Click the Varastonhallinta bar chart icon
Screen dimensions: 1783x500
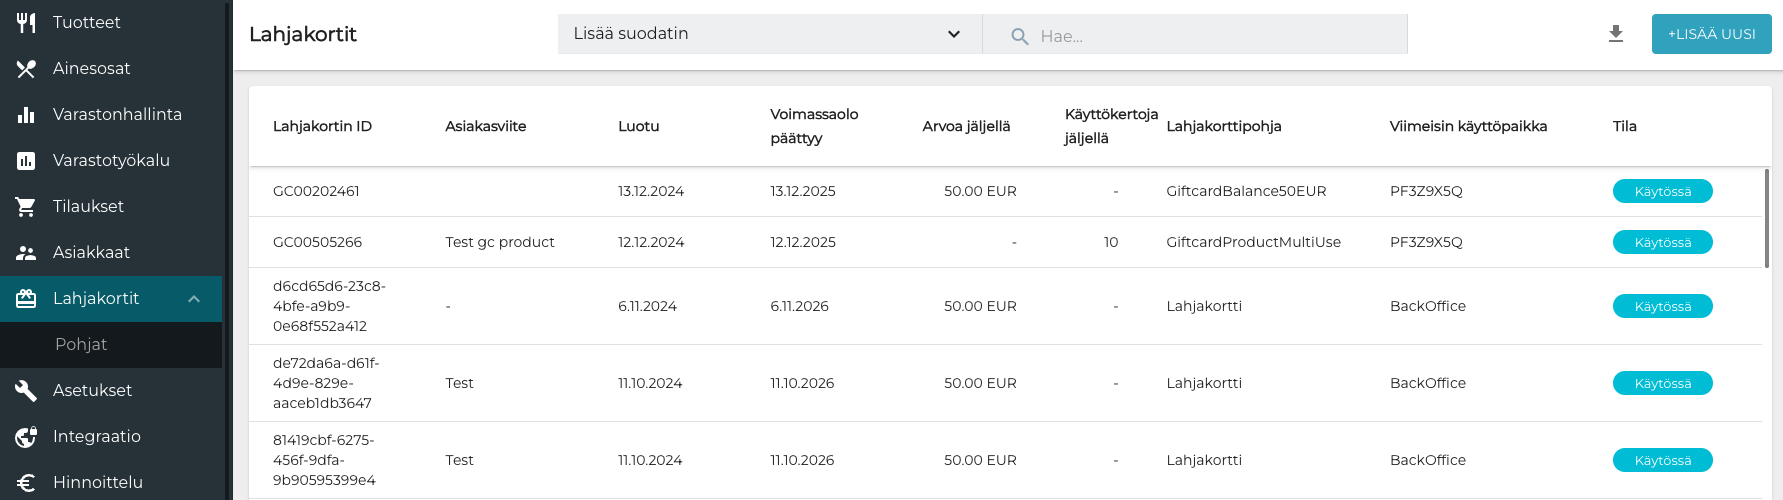click(x=26, y=114)
